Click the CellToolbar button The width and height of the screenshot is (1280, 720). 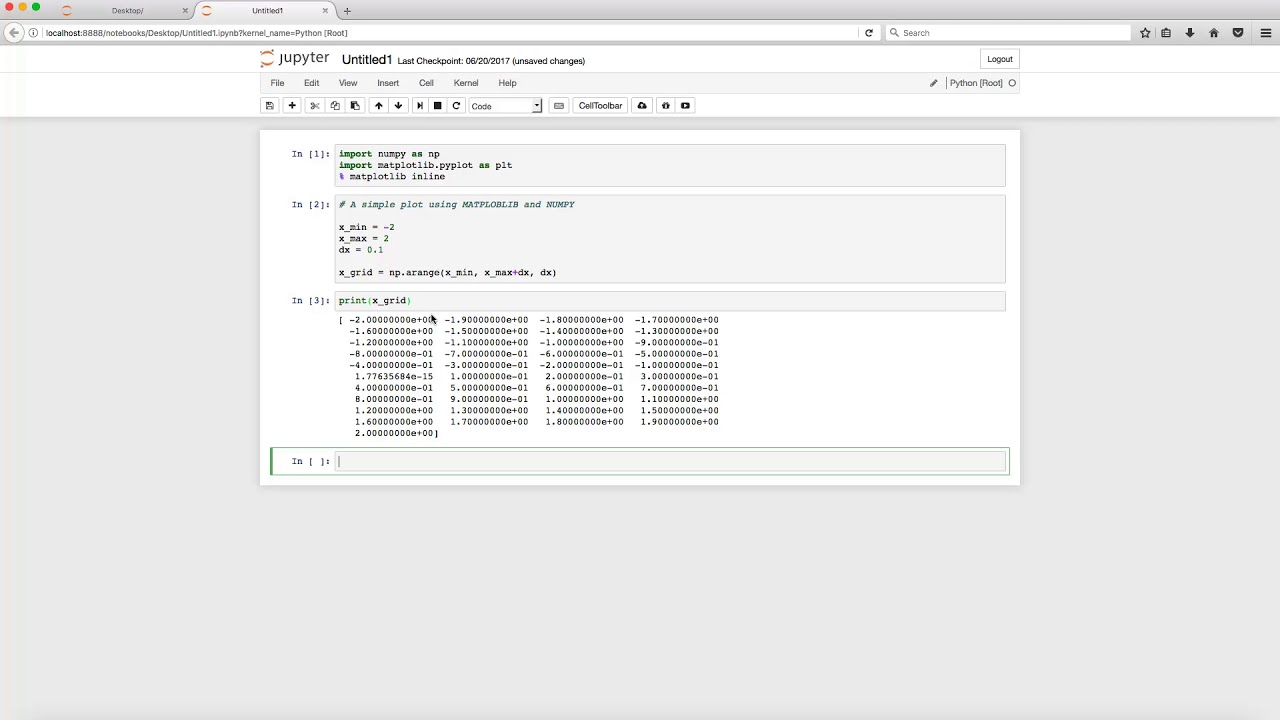[600, 106]
